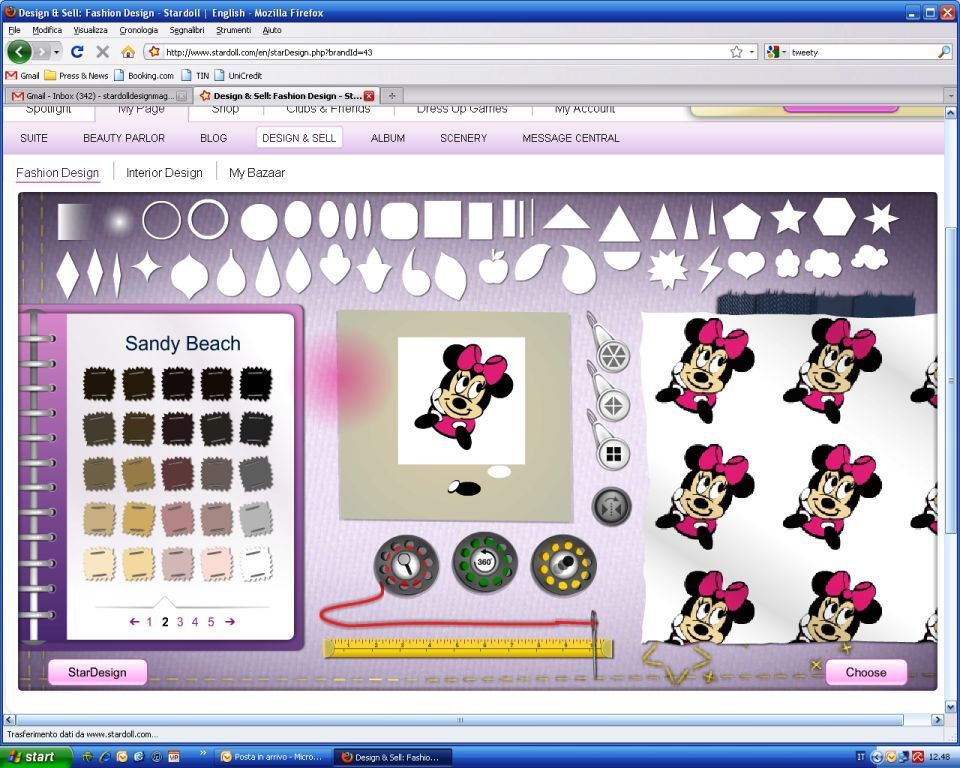The height and width of the screenshot is (768, 960).
Task: Open the UniCredit bookmark
Action: [238, 76]
